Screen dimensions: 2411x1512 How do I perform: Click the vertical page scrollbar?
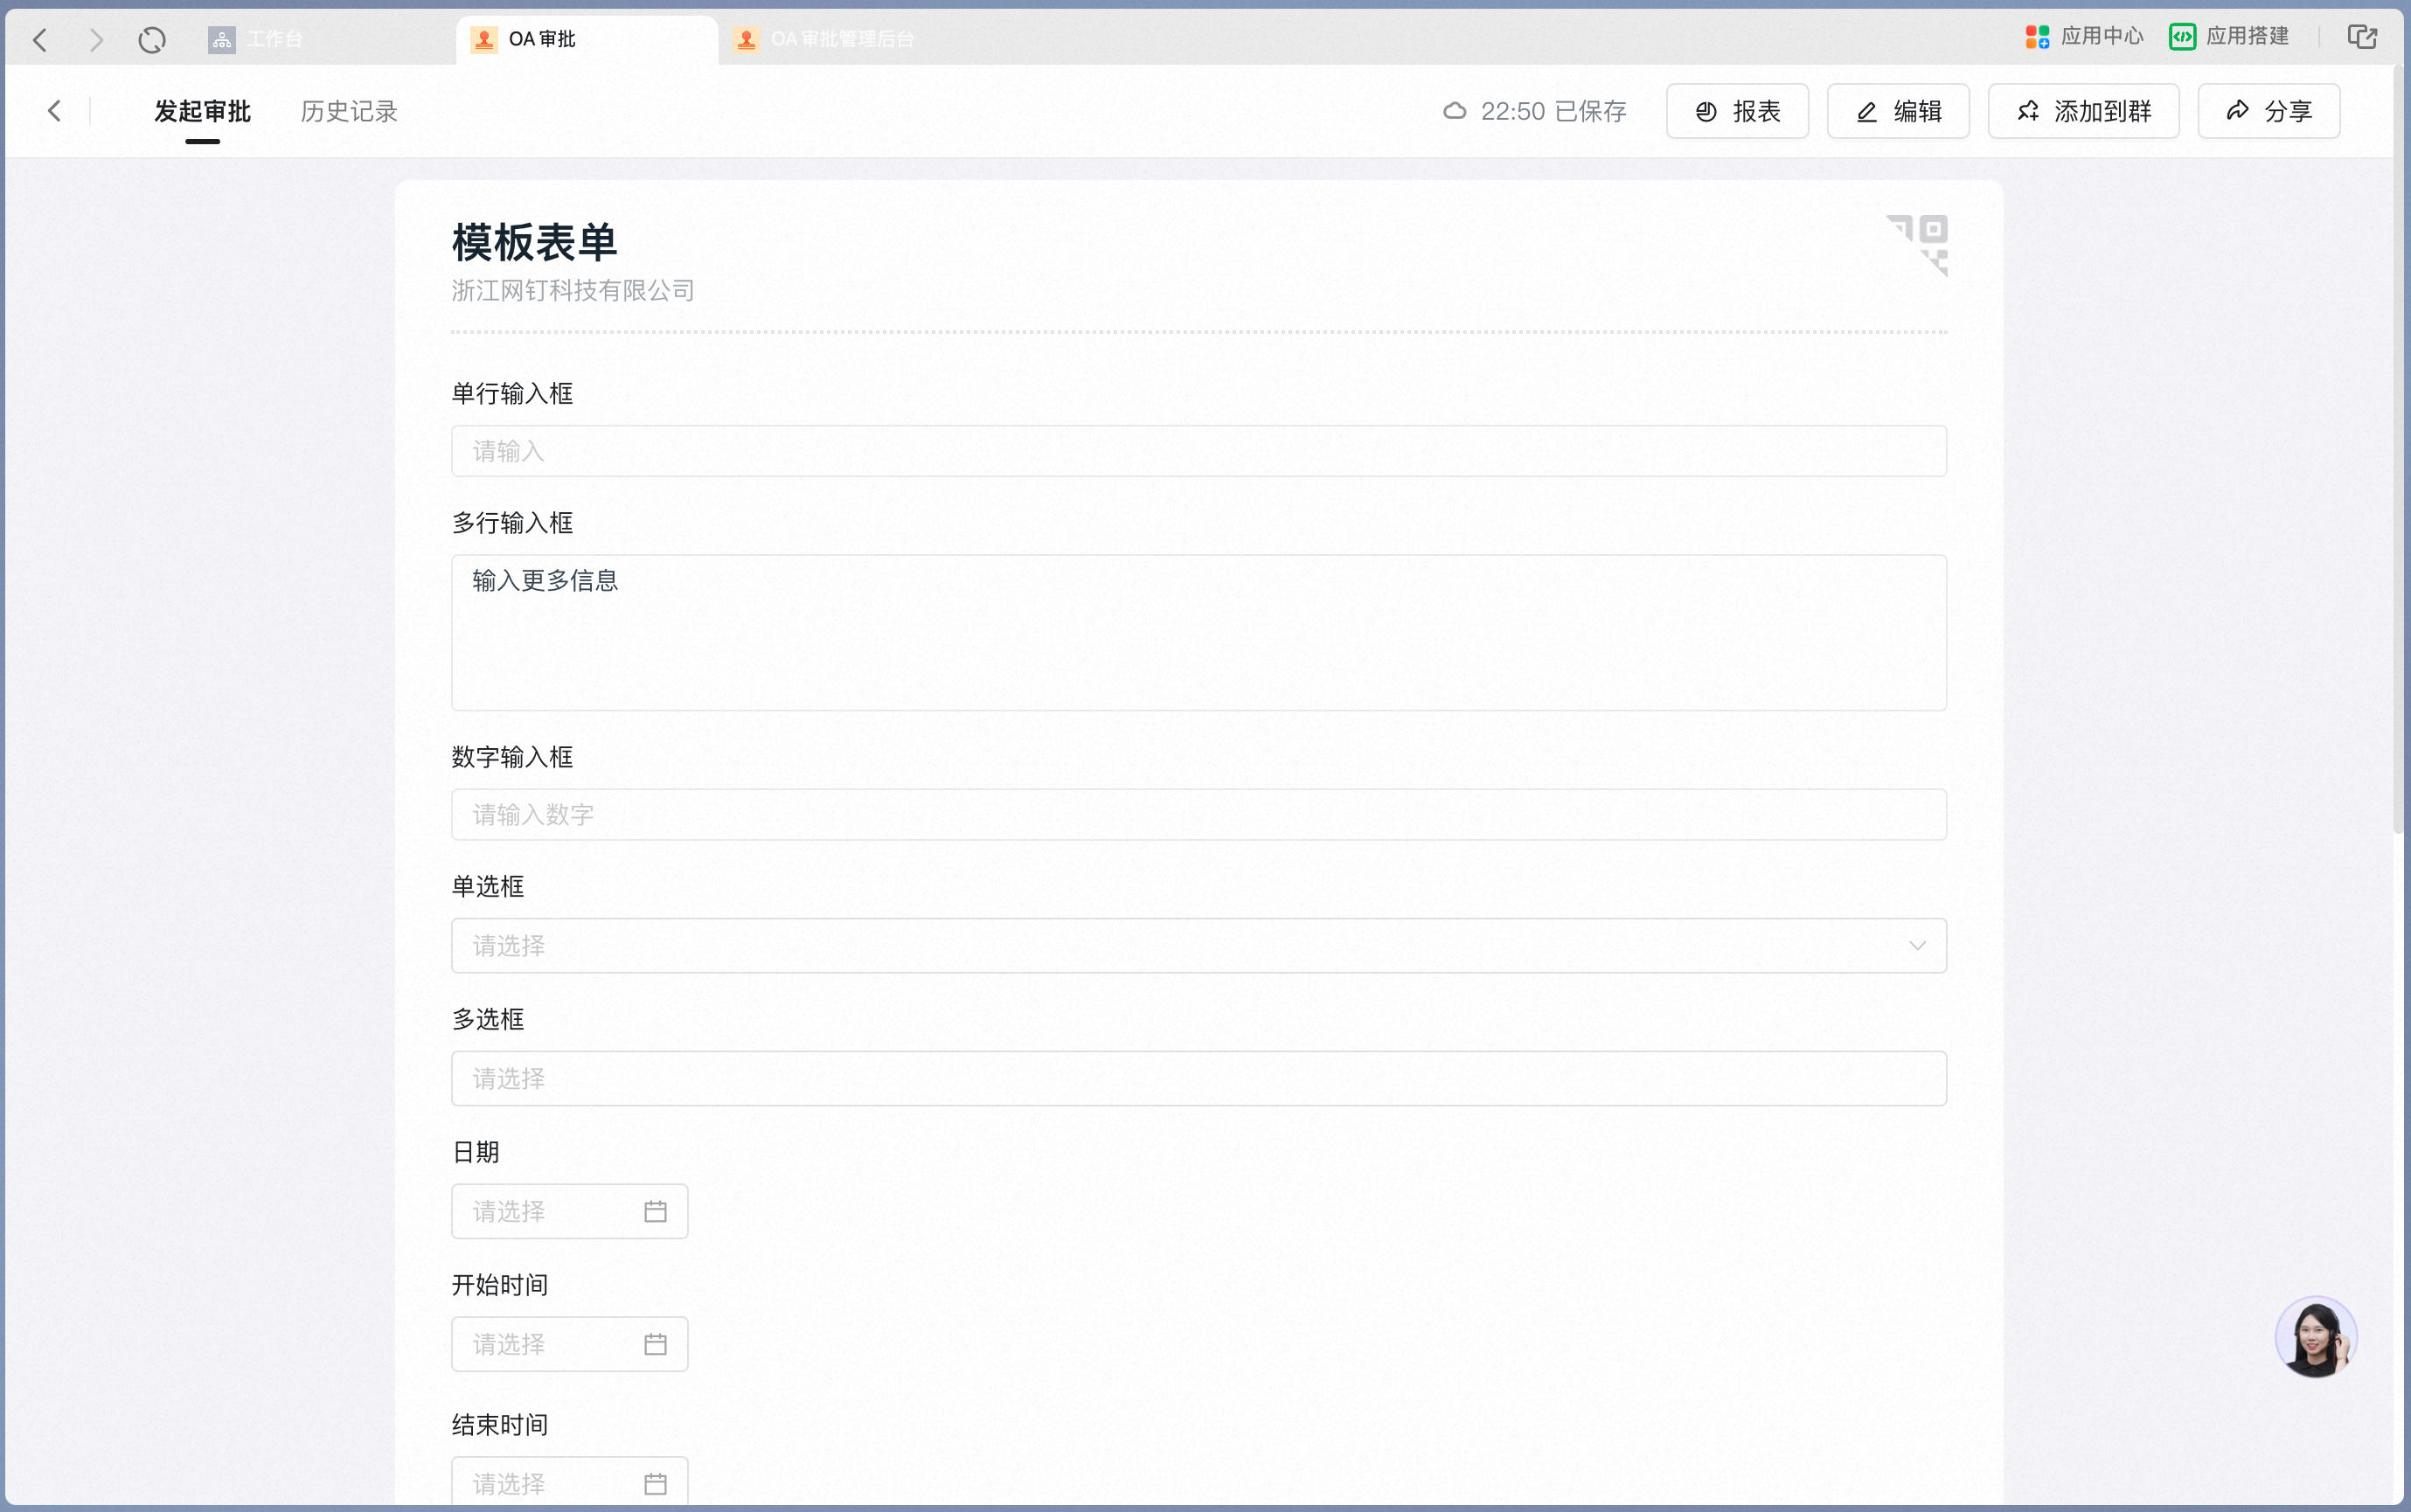point(2397,450)
